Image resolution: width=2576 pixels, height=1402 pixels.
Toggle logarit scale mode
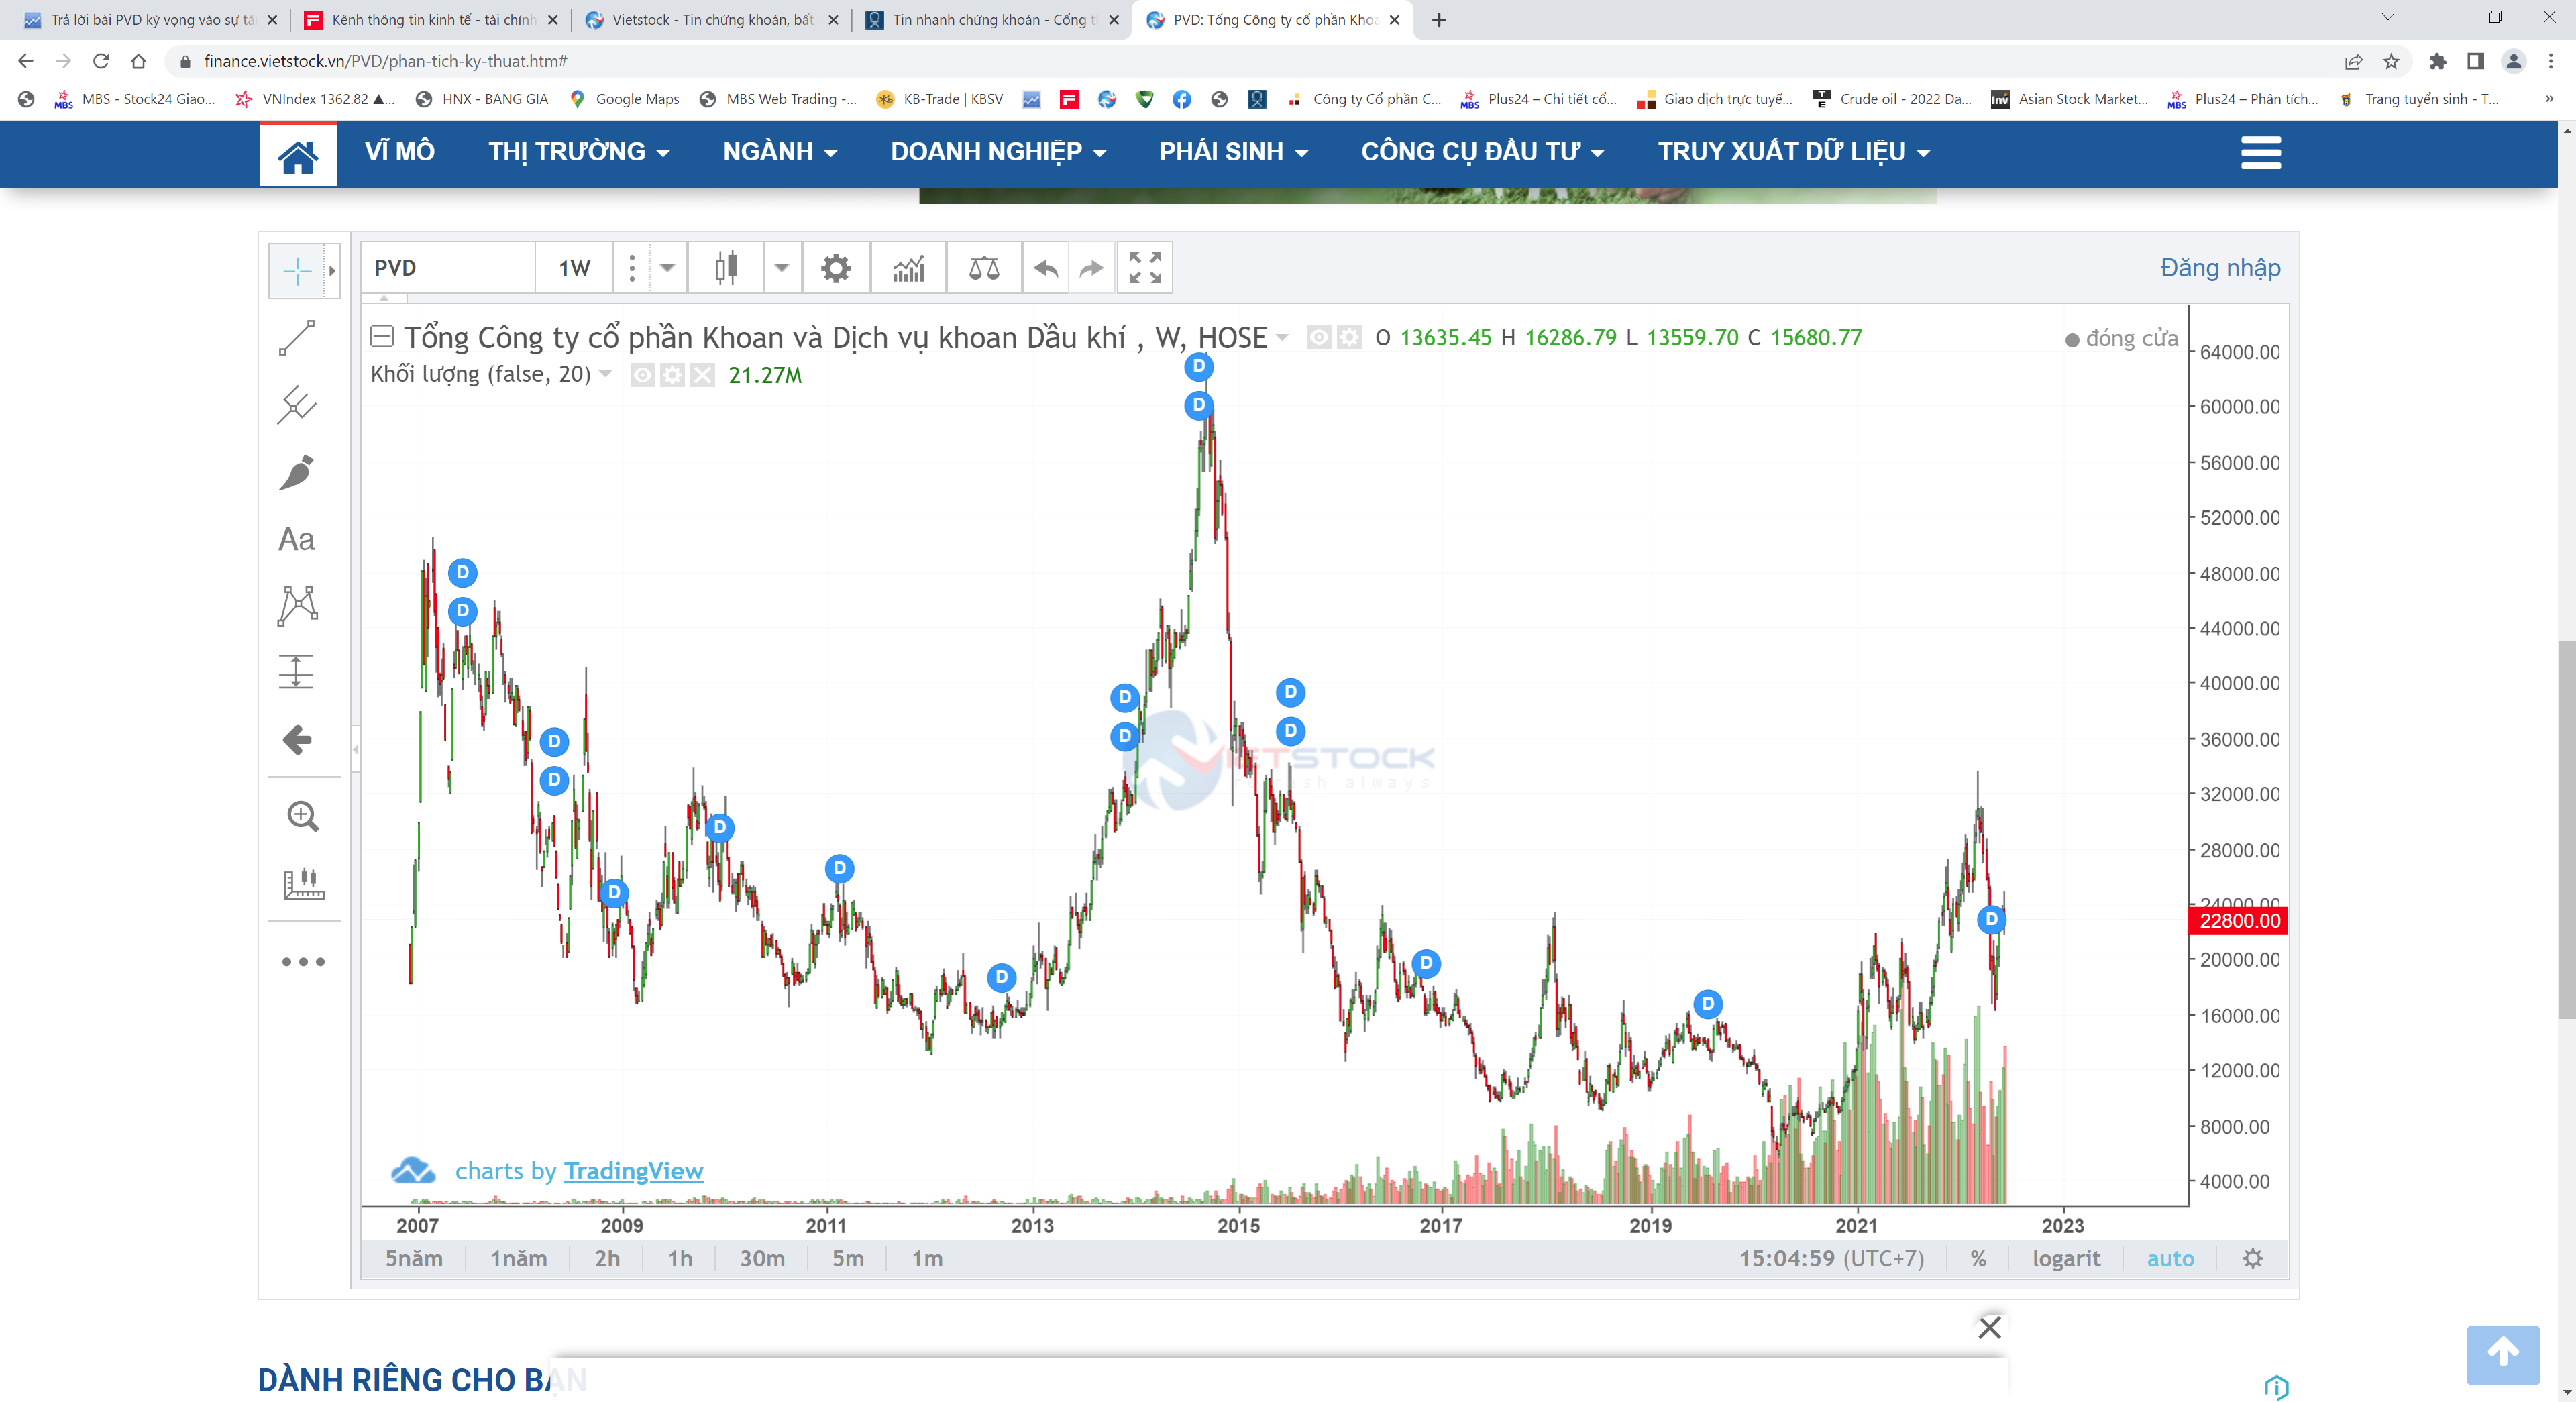(x=2065, y=1258)
